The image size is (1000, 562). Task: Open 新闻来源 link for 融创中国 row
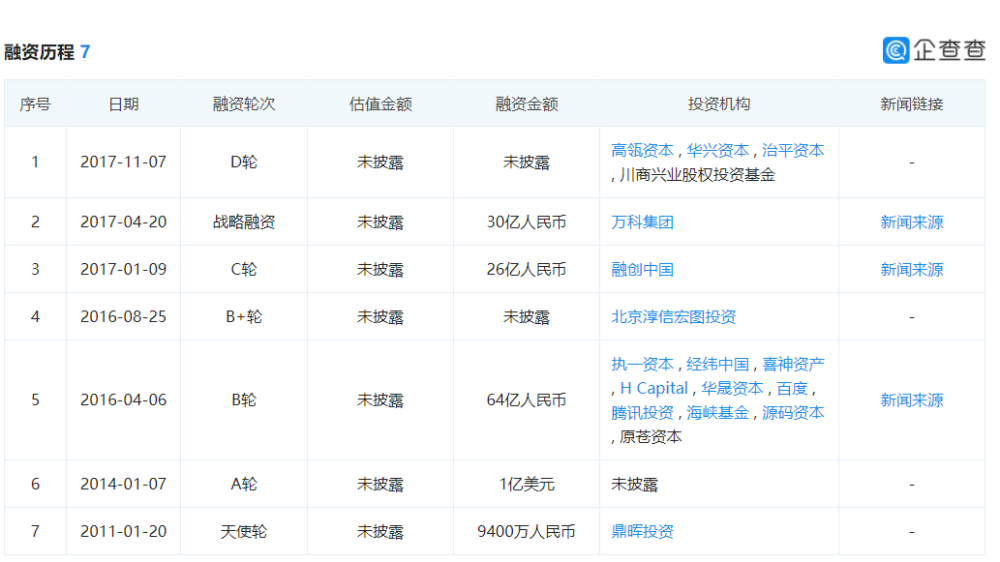click(x=911, y=269)
